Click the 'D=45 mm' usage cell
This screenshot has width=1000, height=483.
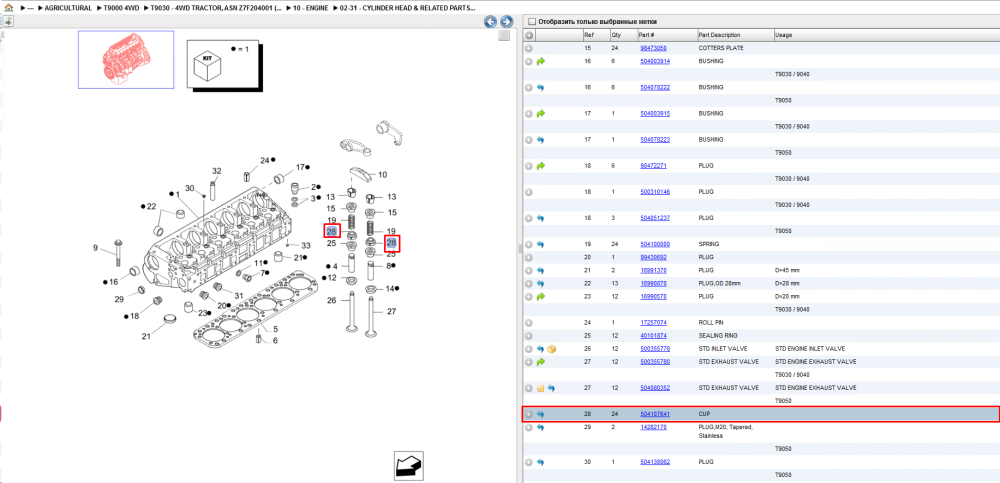click(787, 271)
